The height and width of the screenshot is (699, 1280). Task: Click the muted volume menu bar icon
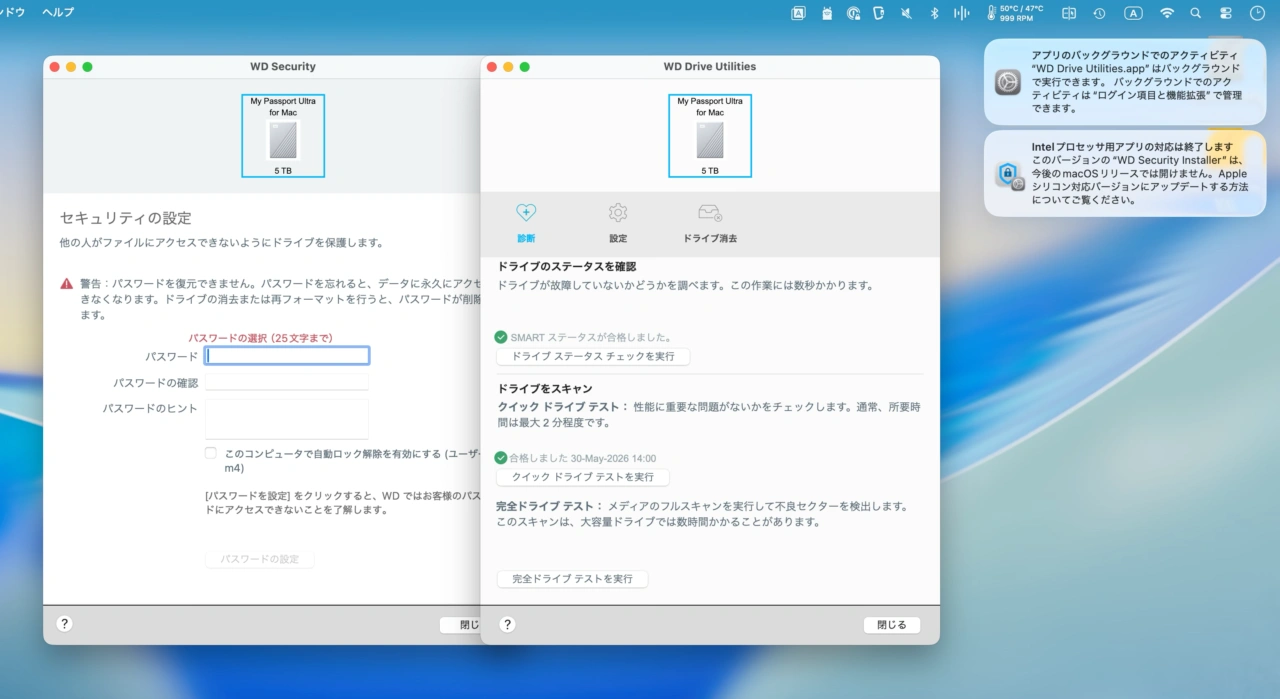(906, 13)
